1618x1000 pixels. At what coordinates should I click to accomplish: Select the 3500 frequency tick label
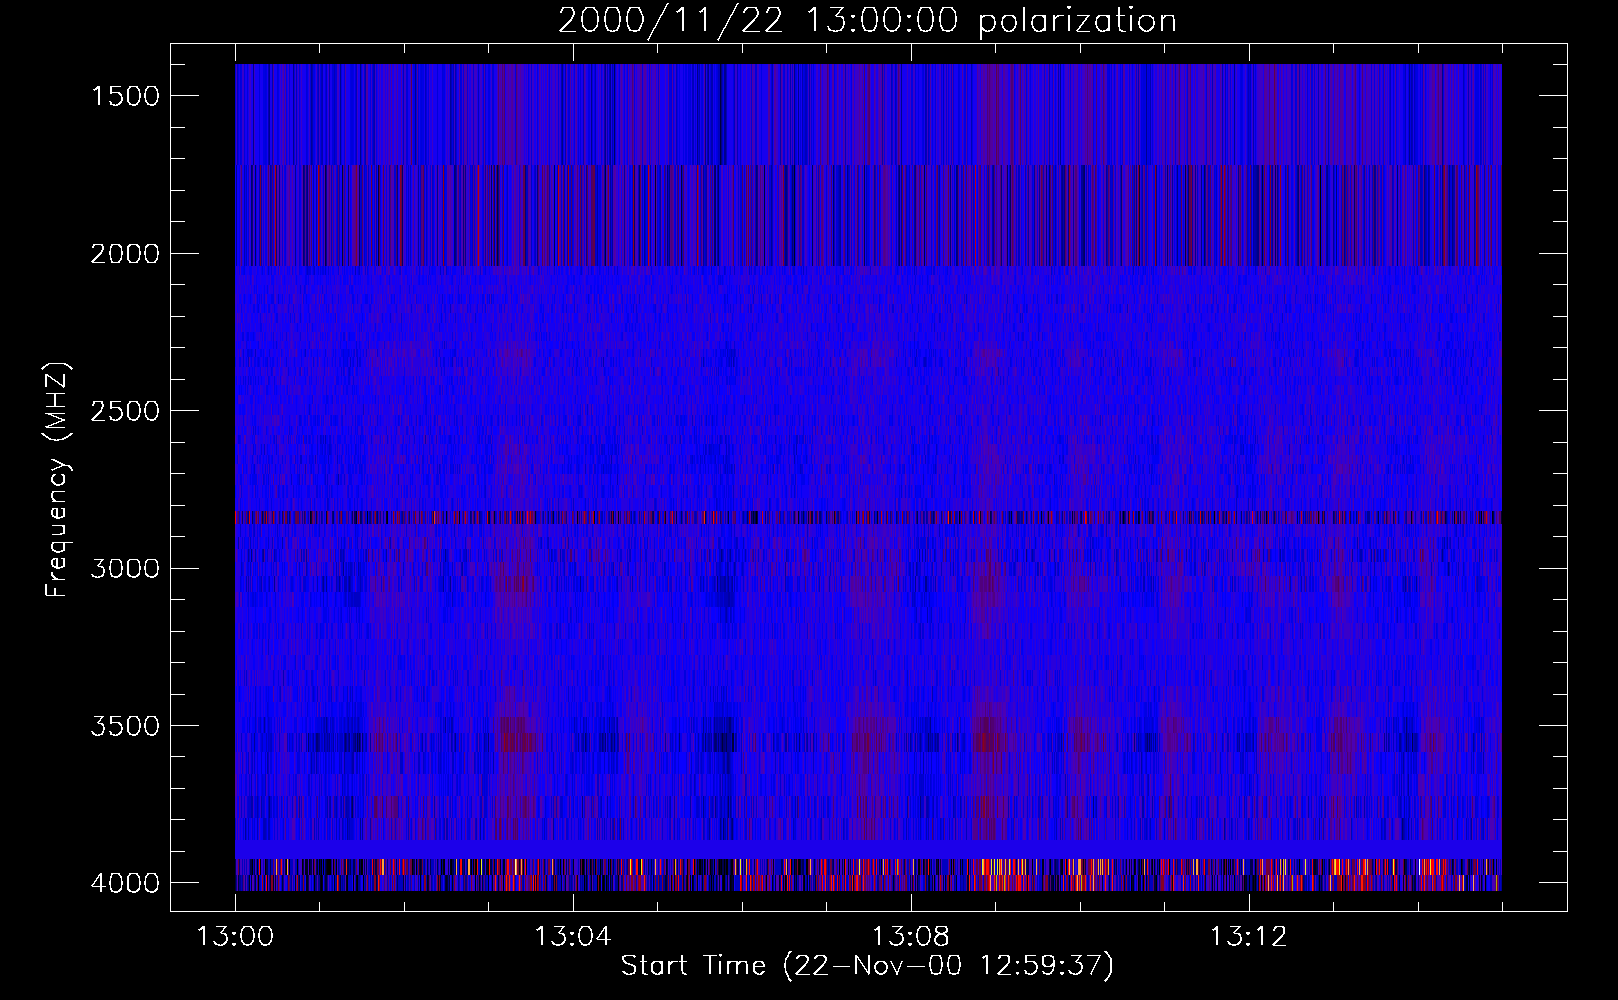(x=125, y=726)
